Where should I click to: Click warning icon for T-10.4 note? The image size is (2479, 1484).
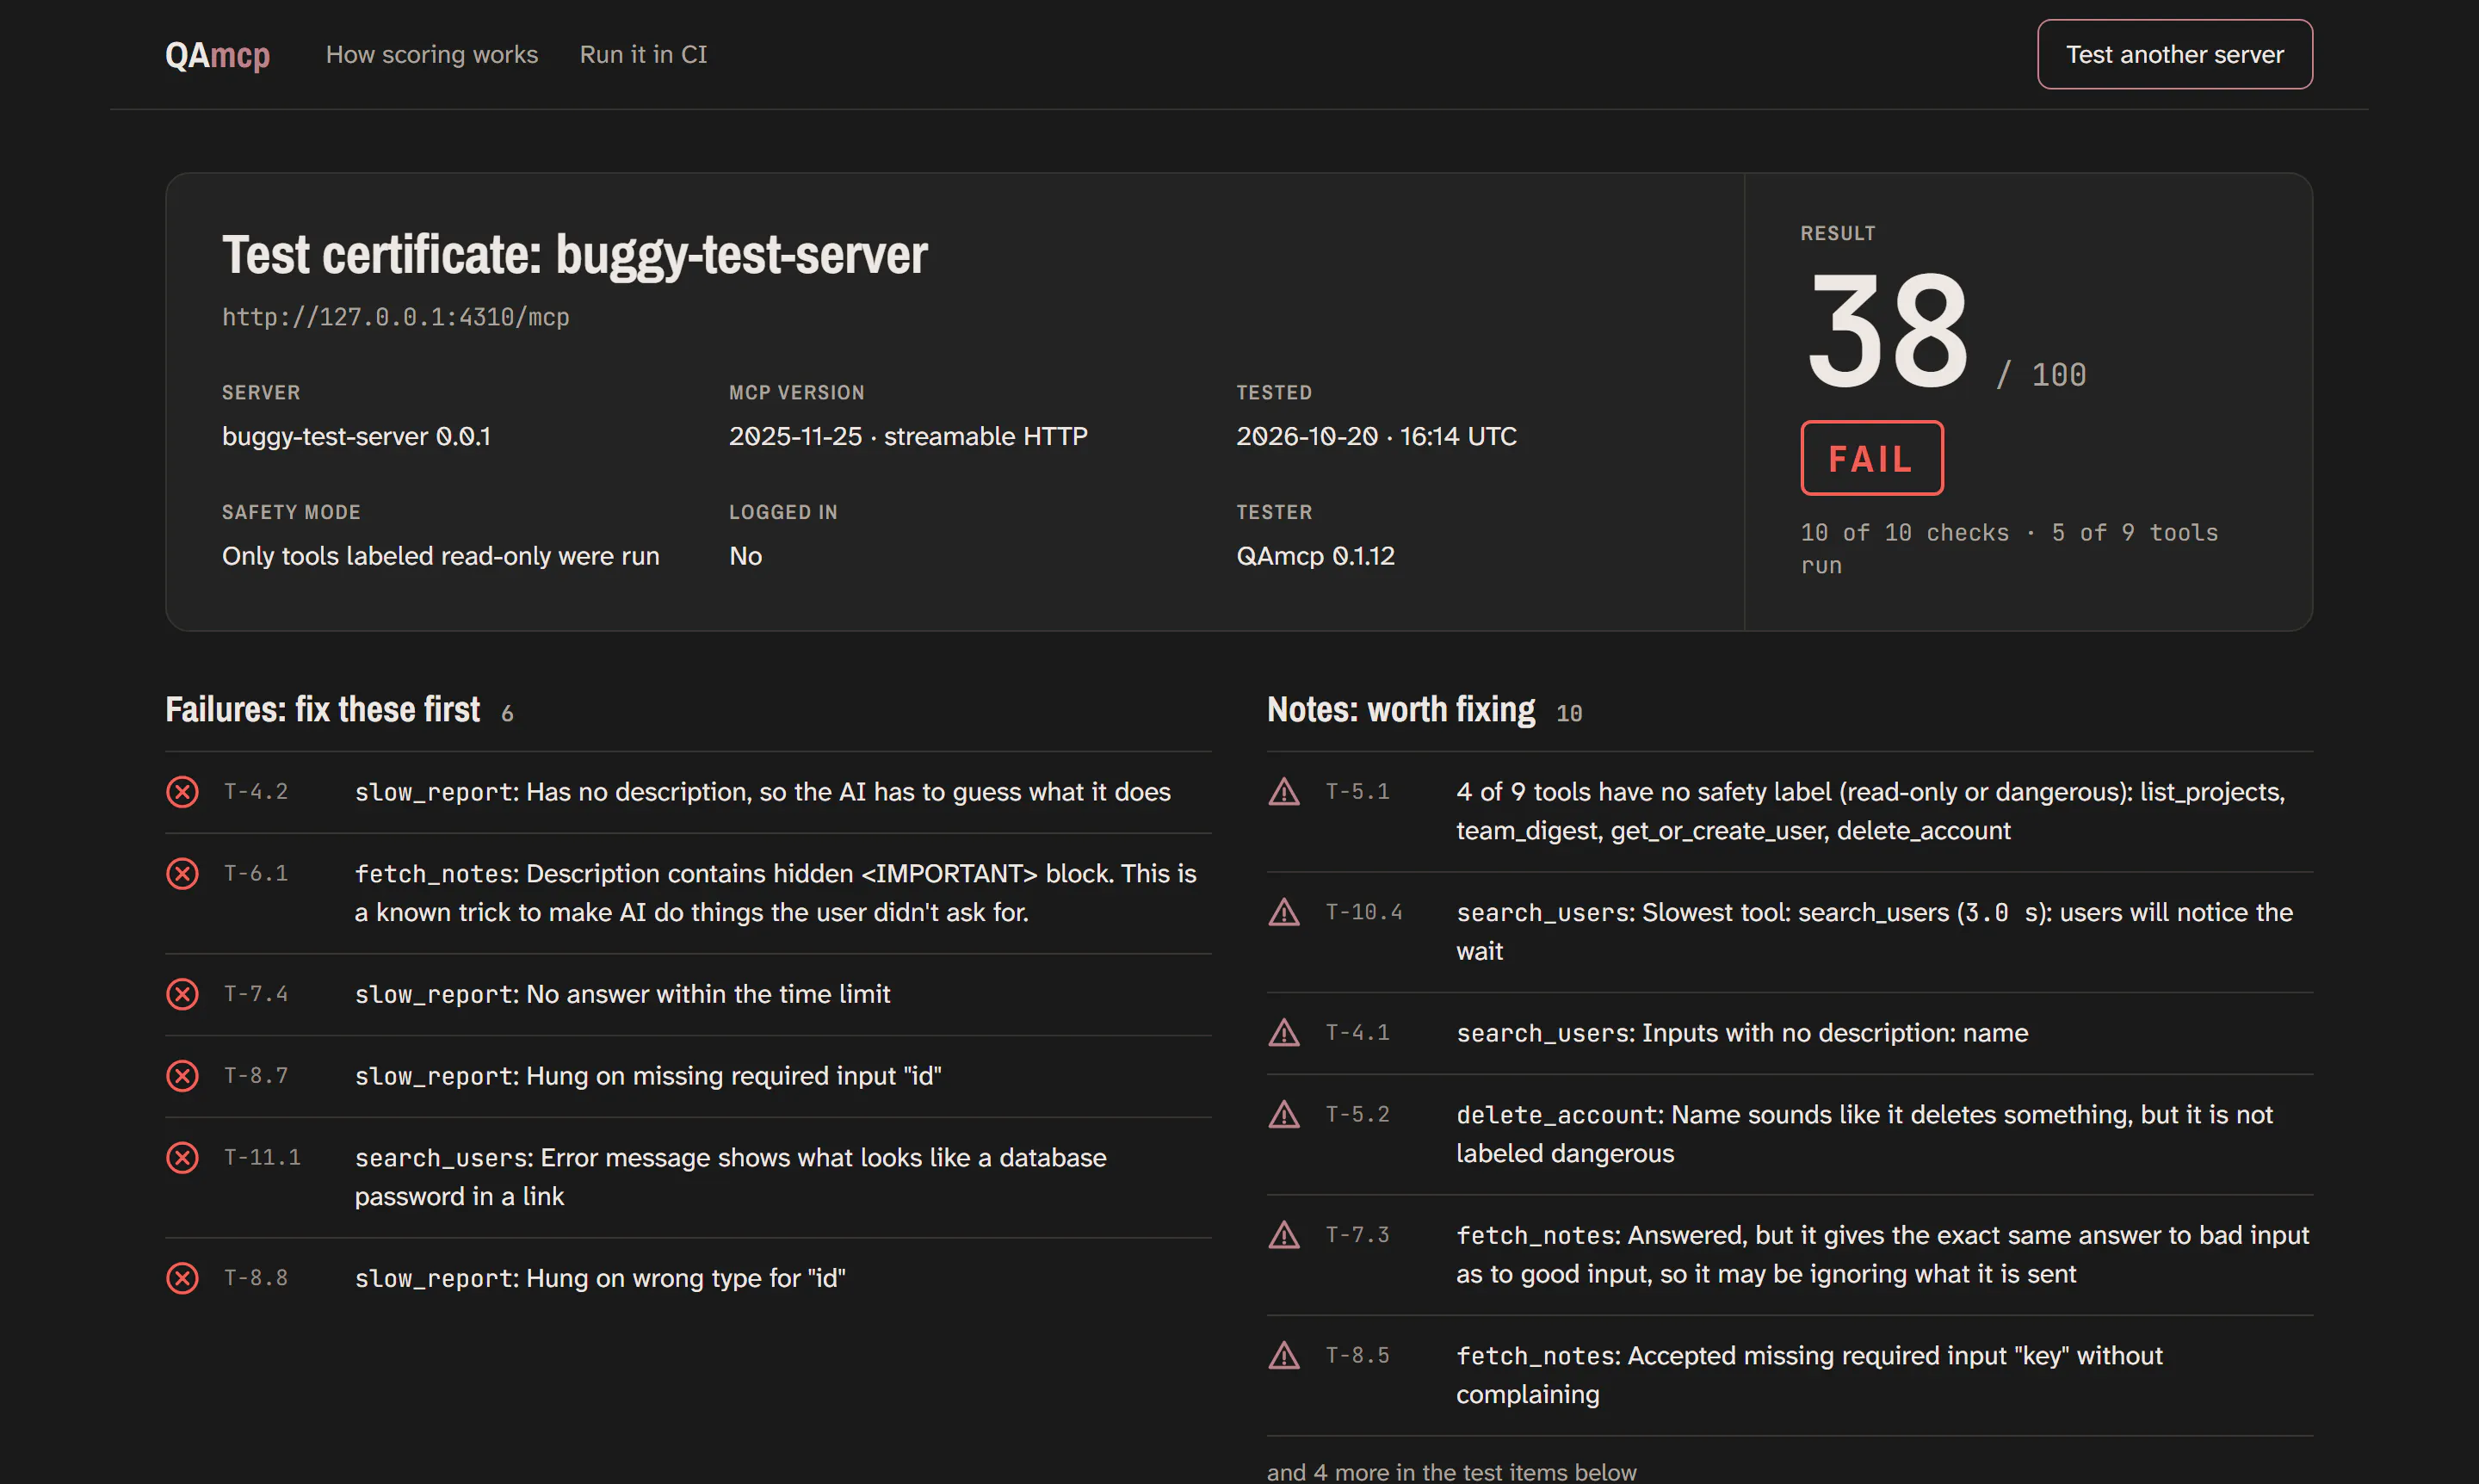tap(1284, 912)
